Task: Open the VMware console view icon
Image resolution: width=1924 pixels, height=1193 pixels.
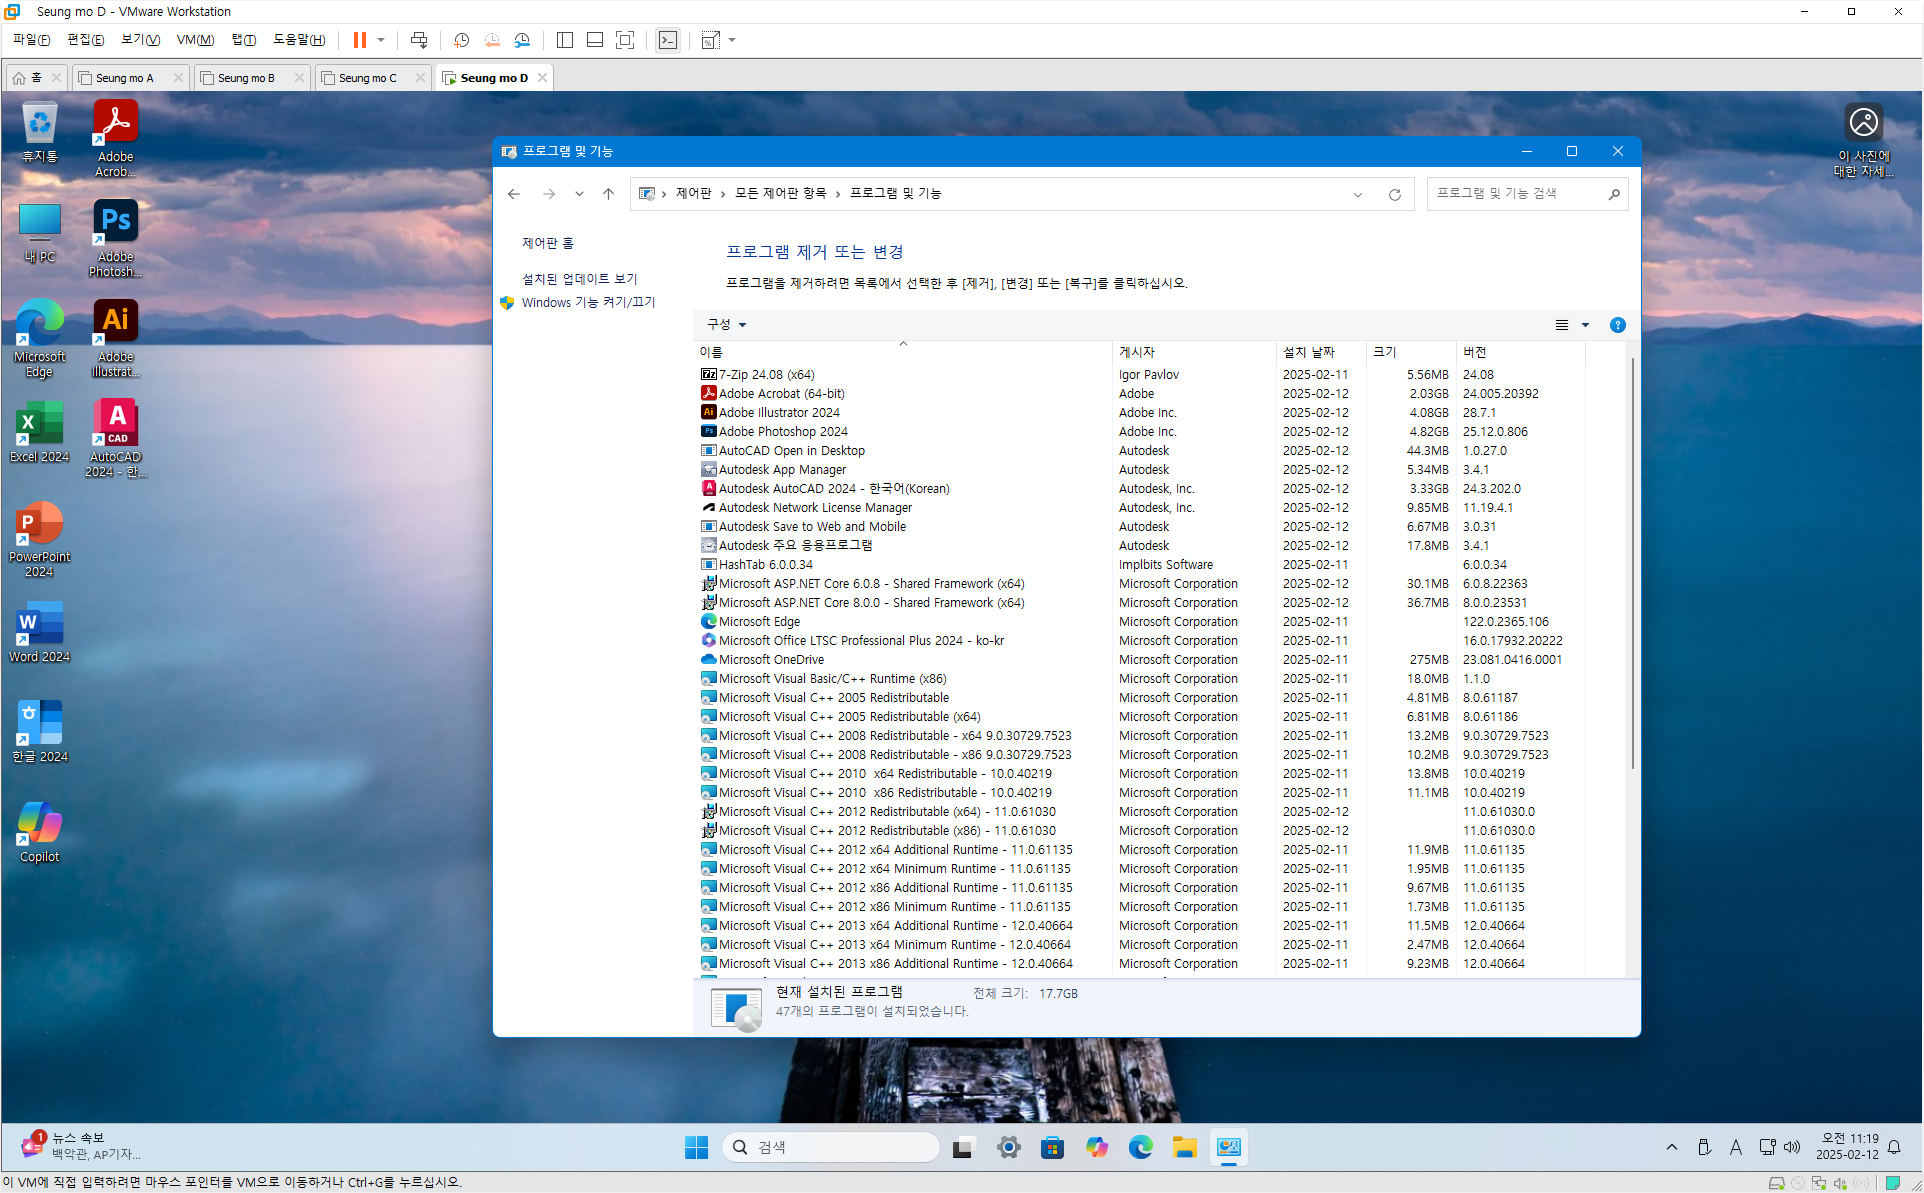Action: click(x=668, y=40)
